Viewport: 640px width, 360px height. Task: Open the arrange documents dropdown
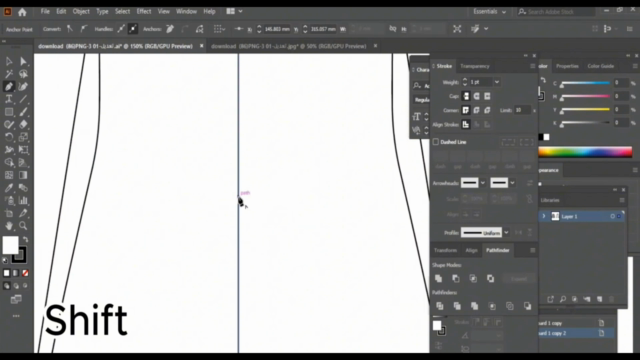pos(234,11)
